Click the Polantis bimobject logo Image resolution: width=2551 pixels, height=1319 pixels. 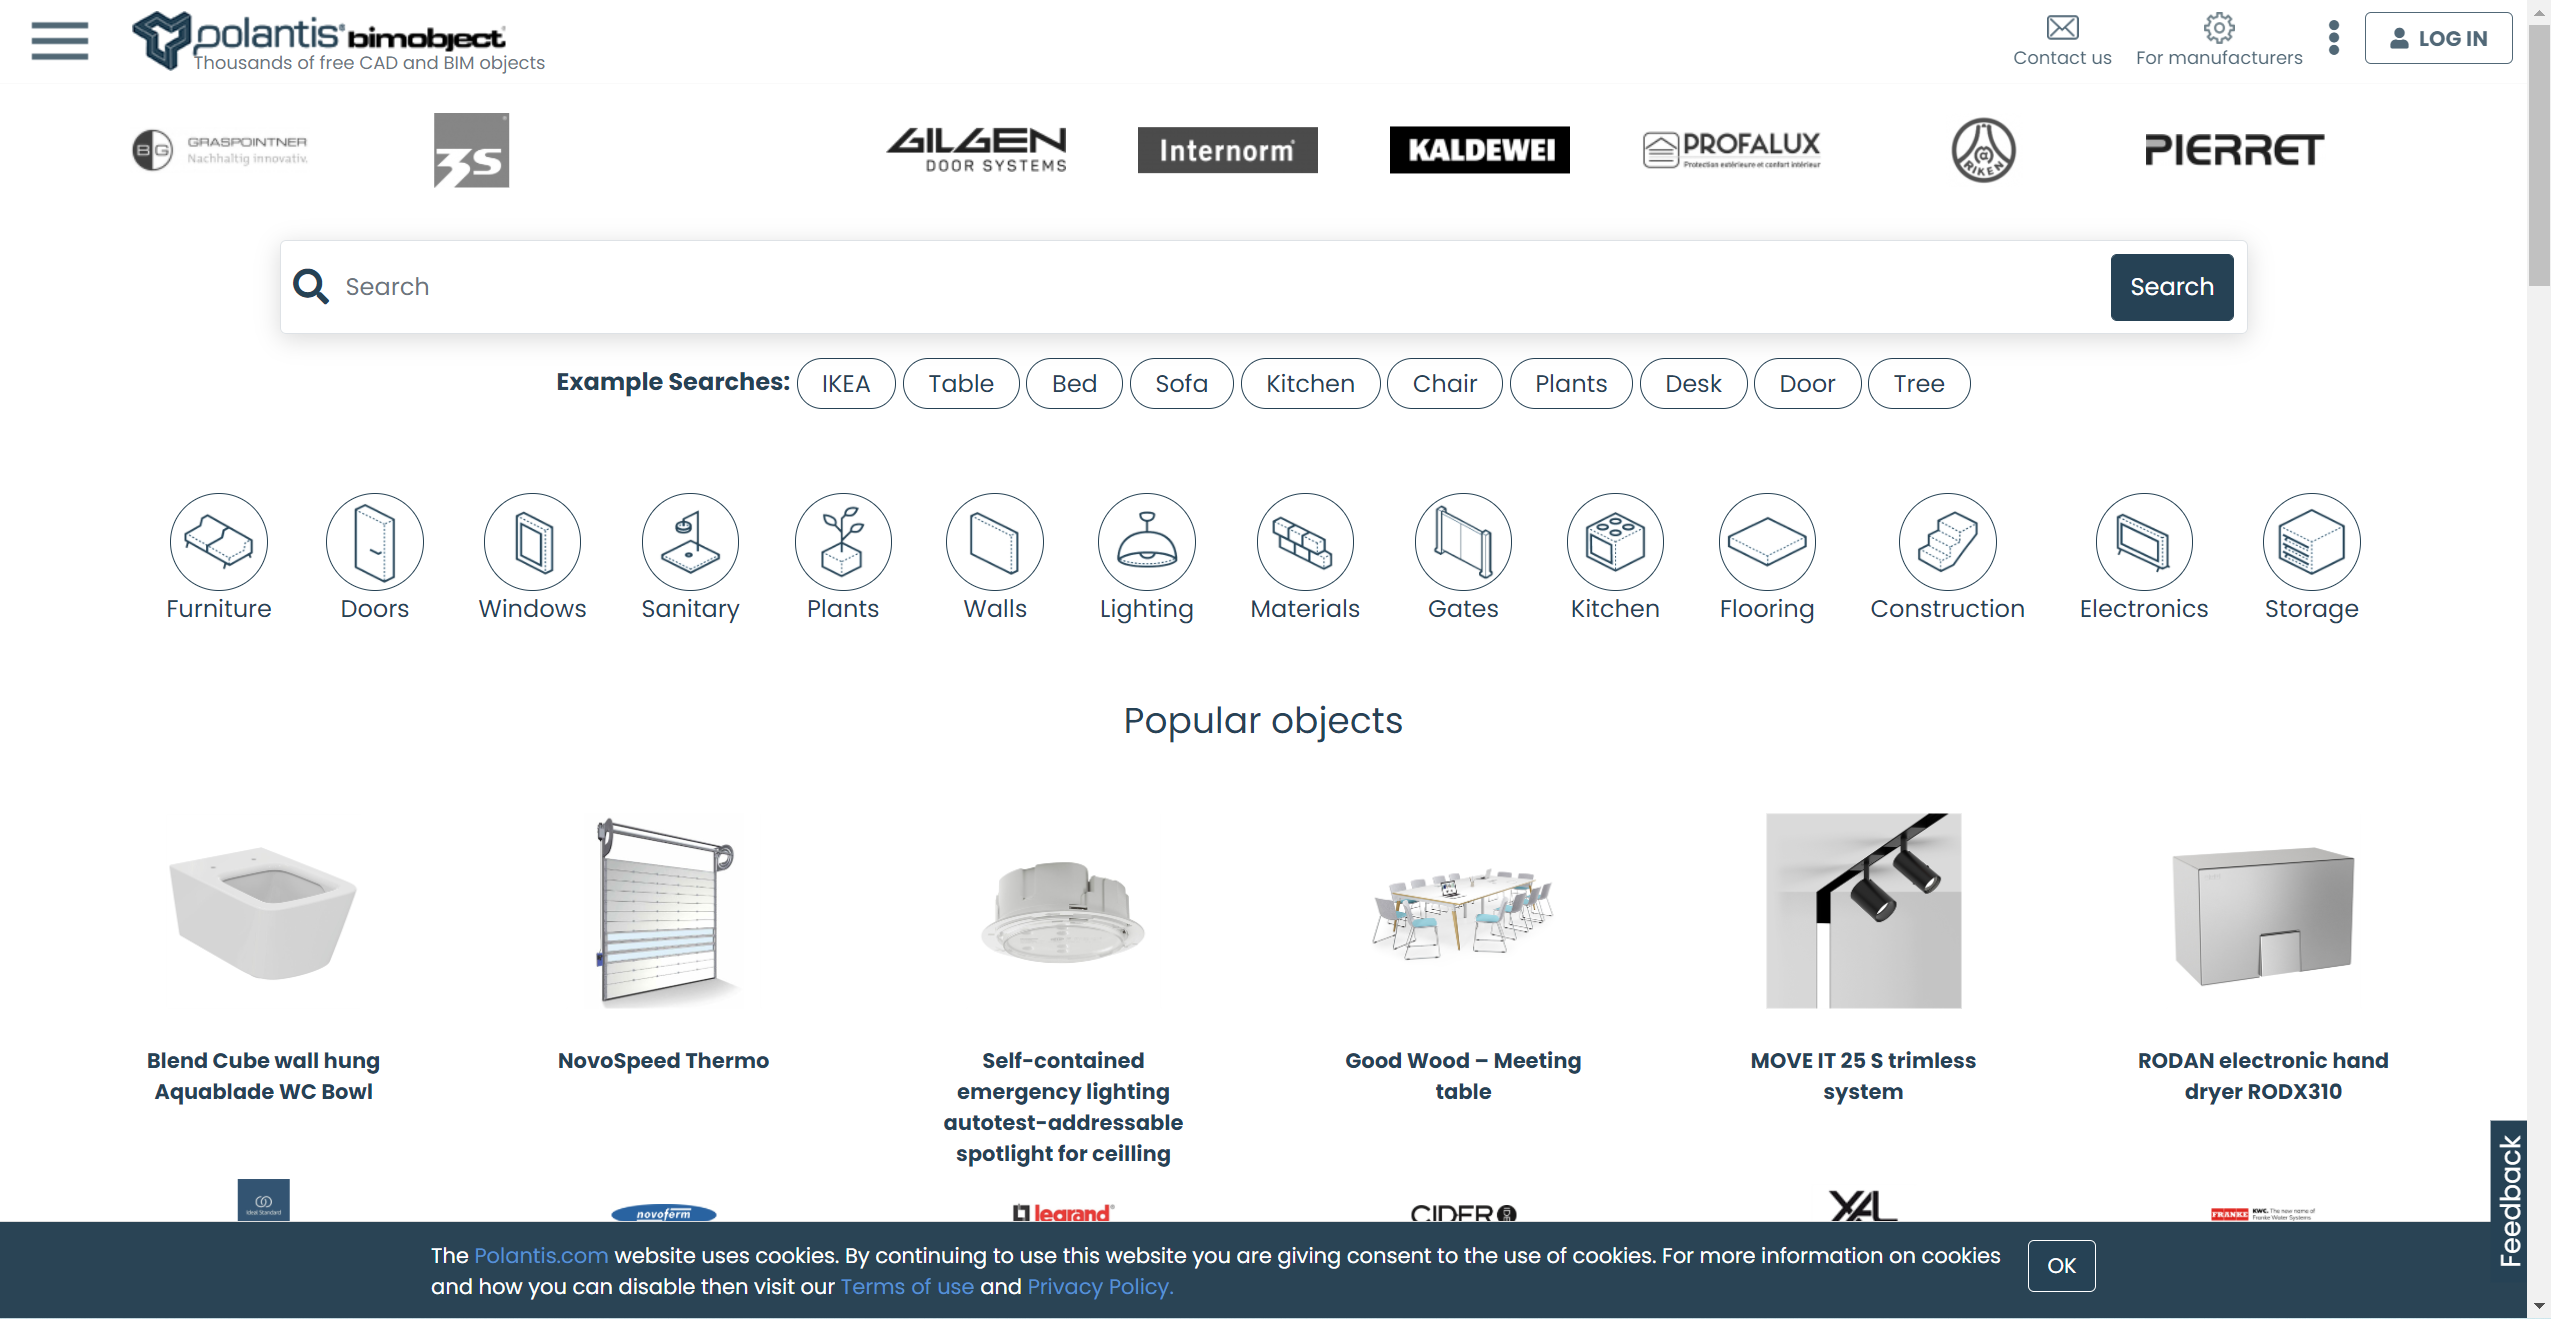pyautogui.click(x=339, y=41)
